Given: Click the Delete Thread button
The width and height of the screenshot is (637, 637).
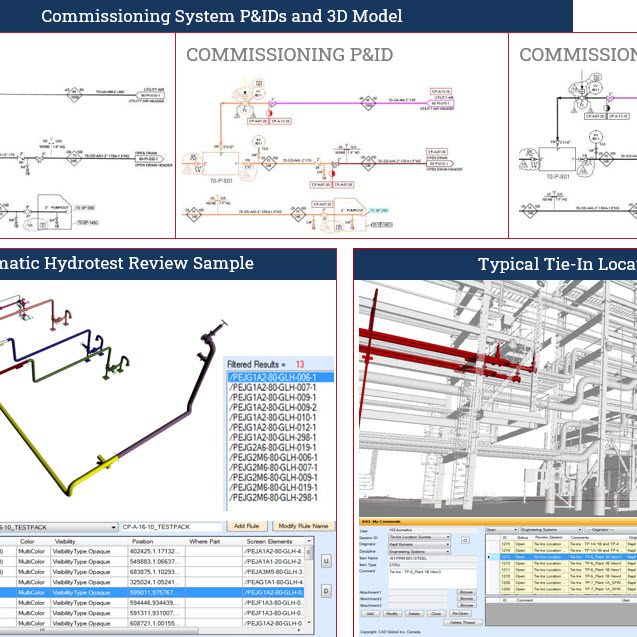Looking at the screenshot, I should tap(463, 622).
